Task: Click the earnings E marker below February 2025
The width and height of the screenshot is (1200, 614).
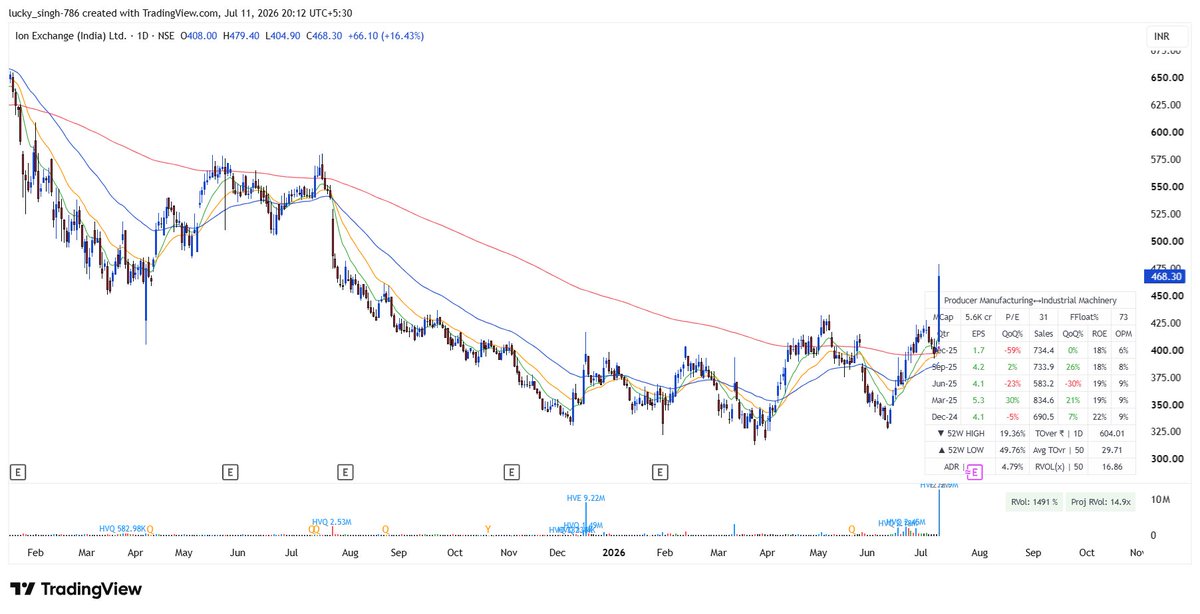Action: tap(16, 470)
